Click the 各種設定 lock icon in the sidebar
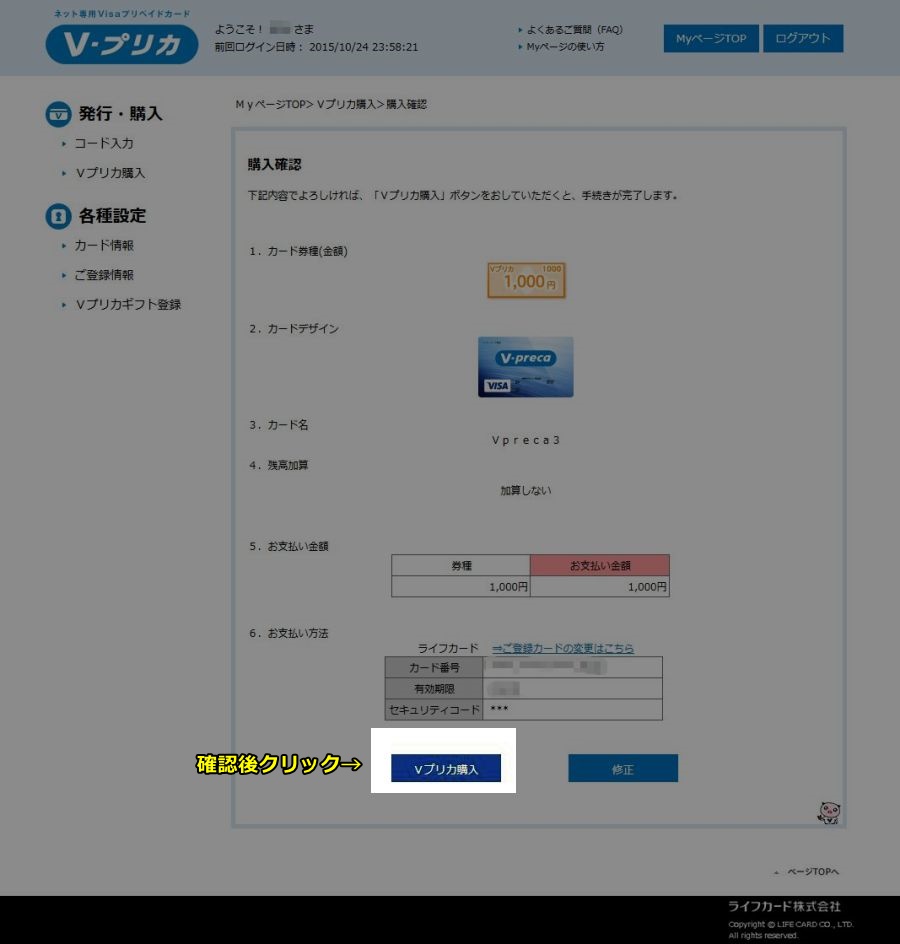 59,216
